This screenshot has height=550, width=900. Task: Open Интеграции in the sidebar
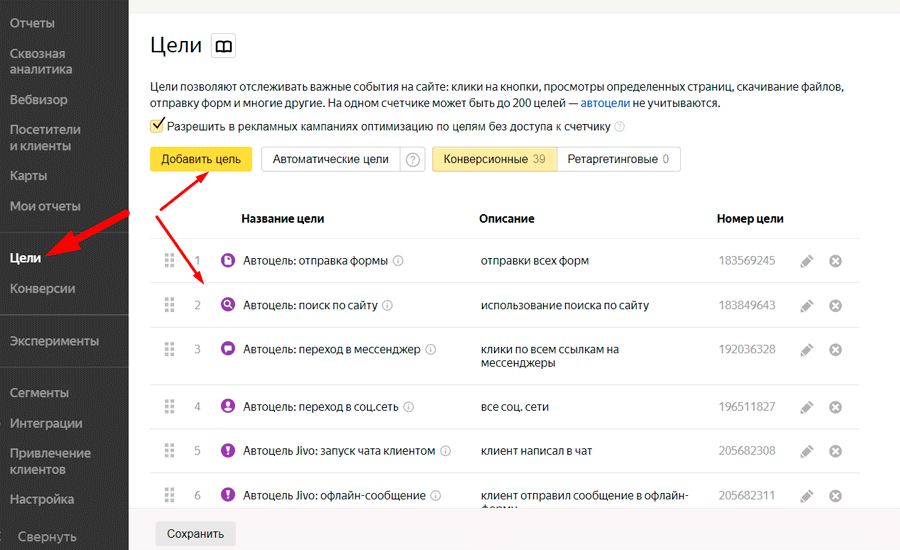click(x=46, y=424)
